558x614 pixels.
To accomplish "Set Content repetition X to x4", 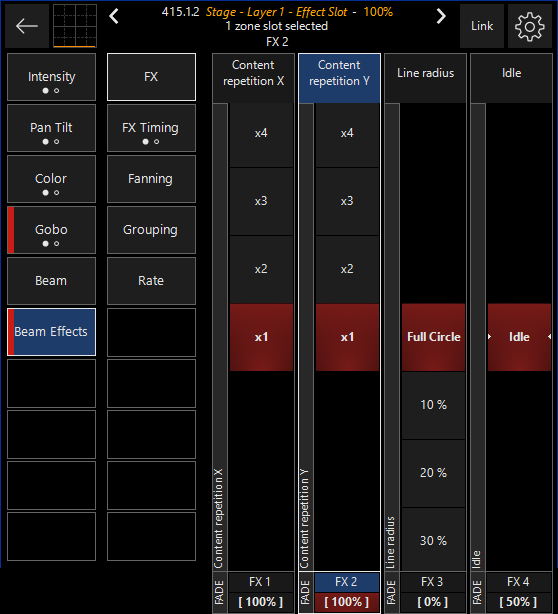I will coord(261,133).
